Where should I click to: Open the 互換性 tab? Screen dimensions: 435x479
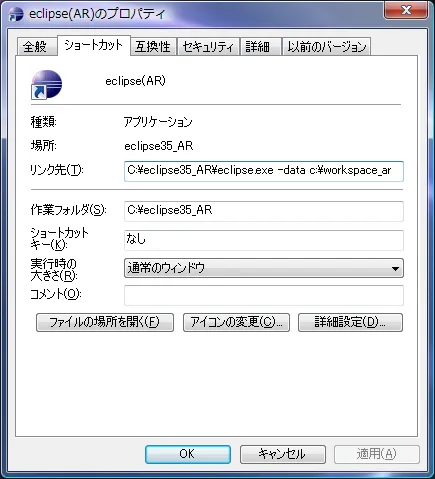[x=153, y=46]
